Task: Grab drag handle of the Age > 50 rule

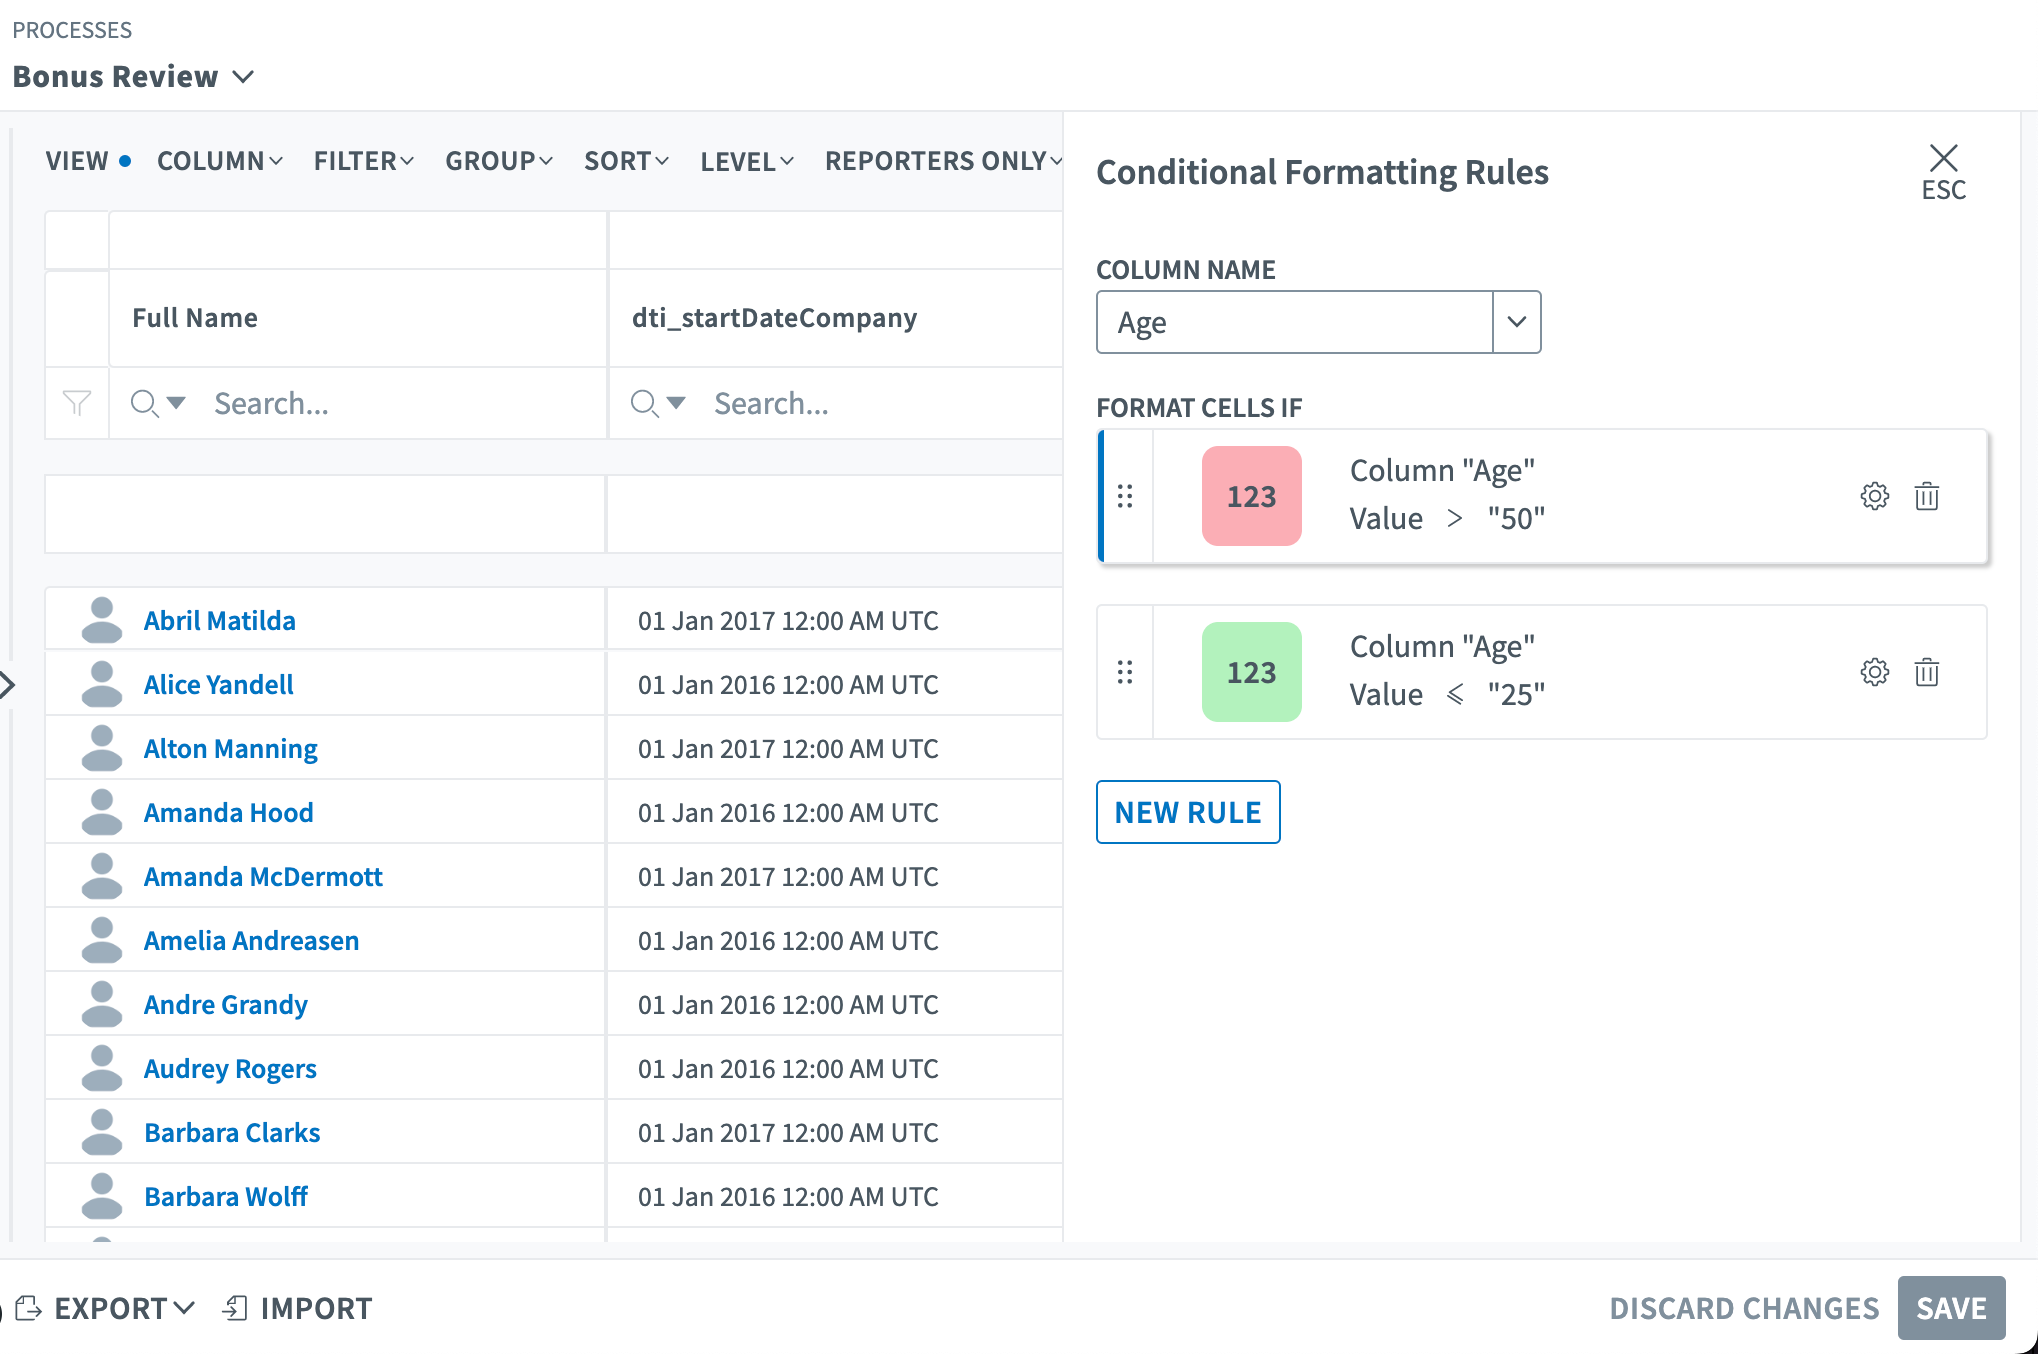Action: click(1125, 496)
